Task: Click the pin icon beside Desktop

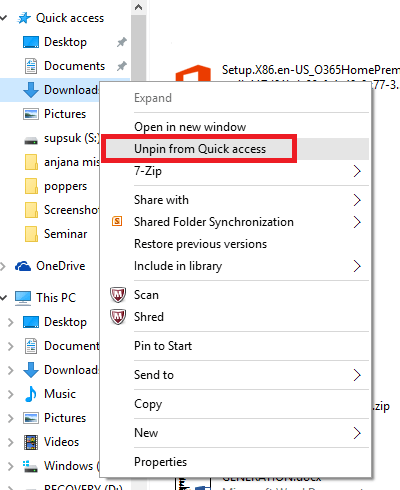Action: click(x=122, y=42)
